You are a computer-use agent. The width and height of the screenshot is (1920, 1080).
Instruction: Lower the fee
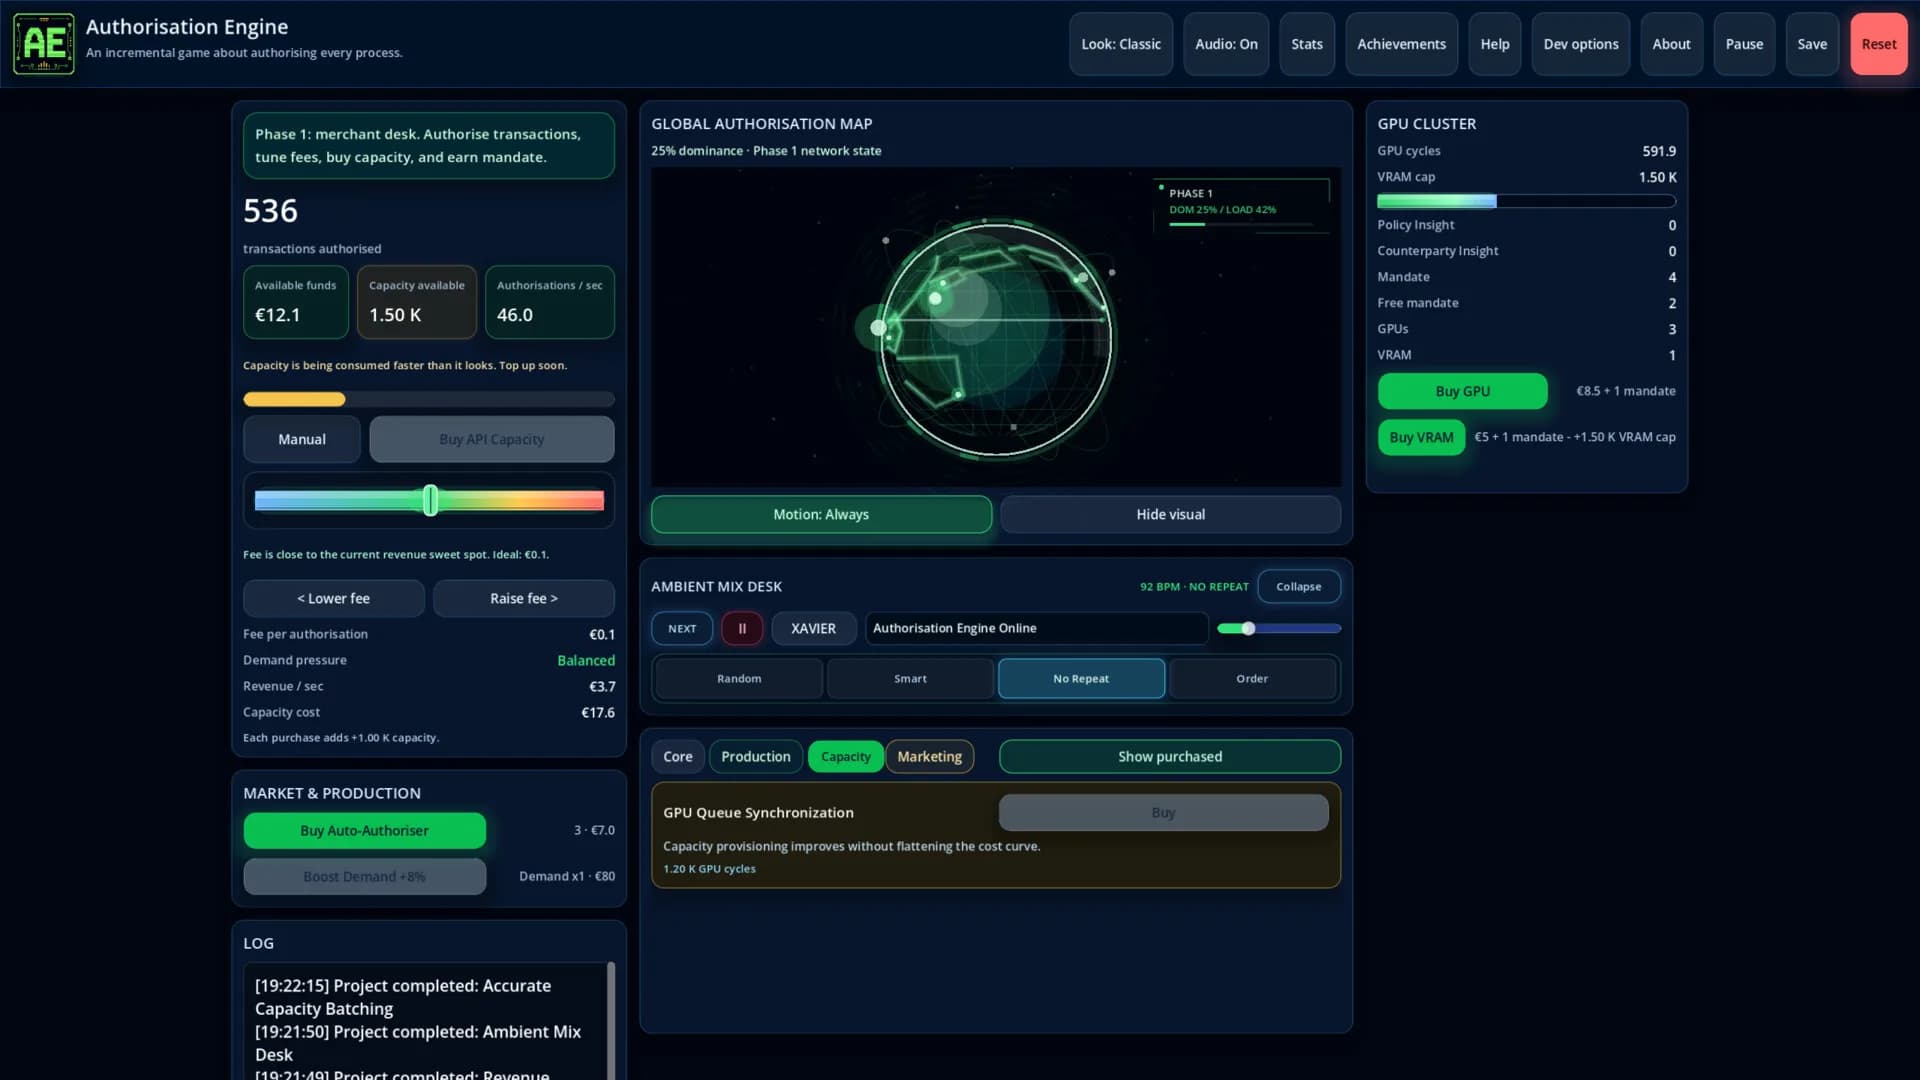click(333, 598)
